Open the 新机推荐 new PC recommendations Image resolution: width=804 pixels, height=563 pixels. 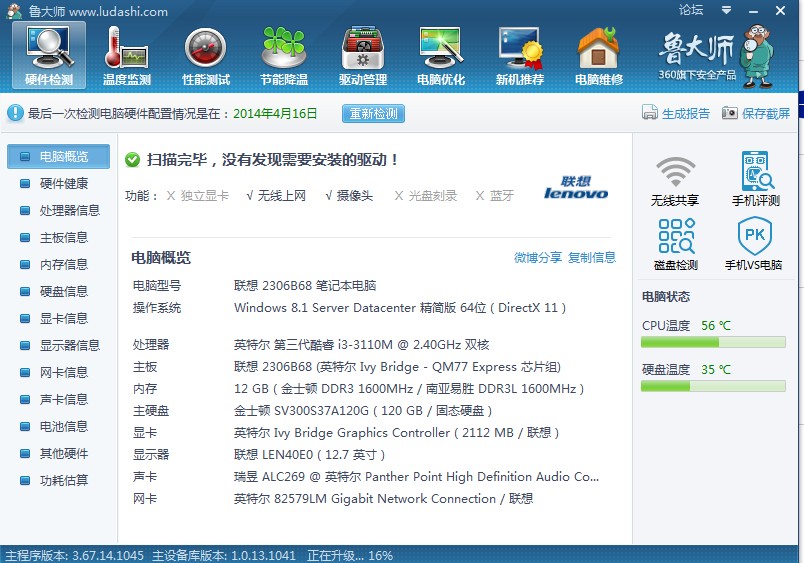click(520, 55)
